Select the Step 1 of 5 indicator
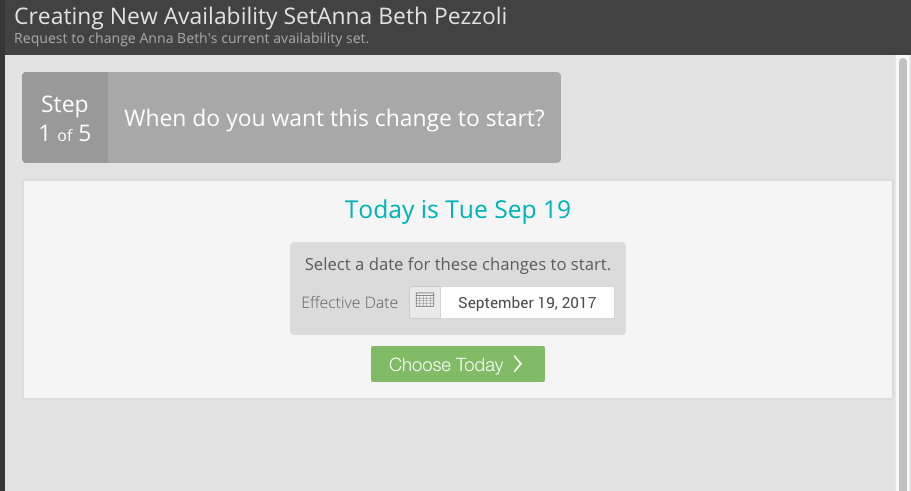 point(65,117)
